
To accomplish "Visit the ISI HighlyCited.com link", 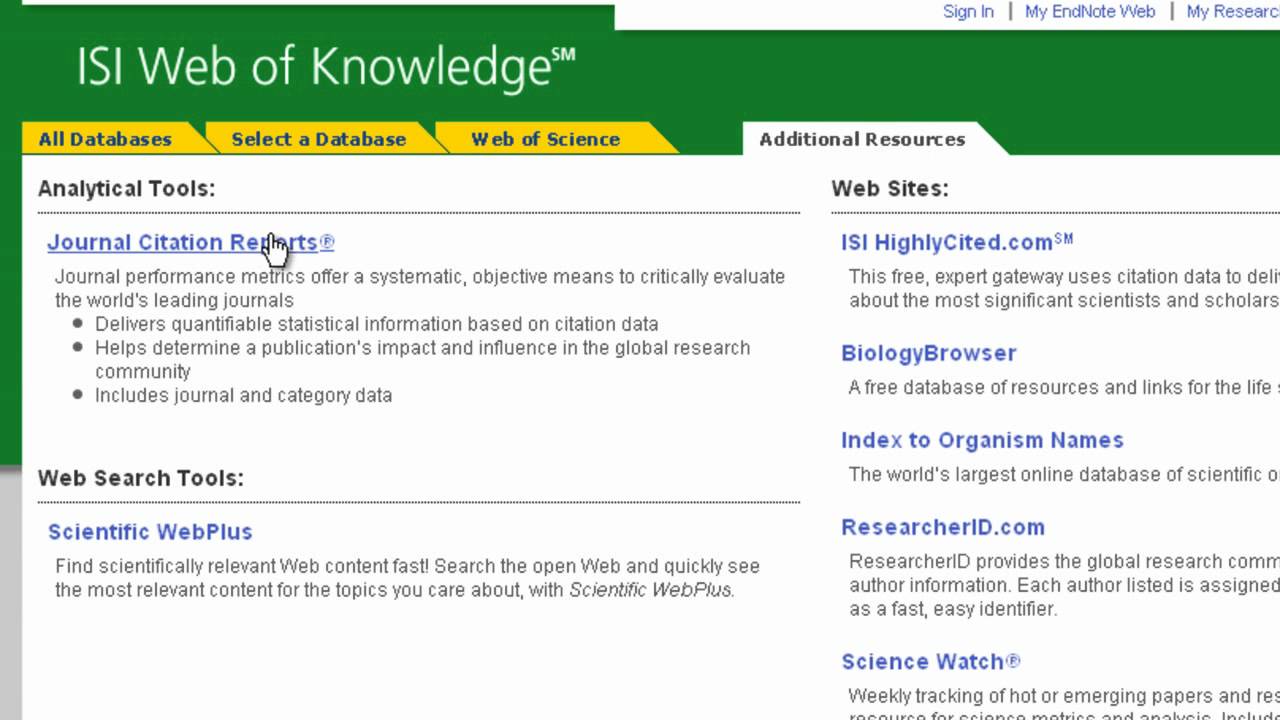I will [956, 242].
